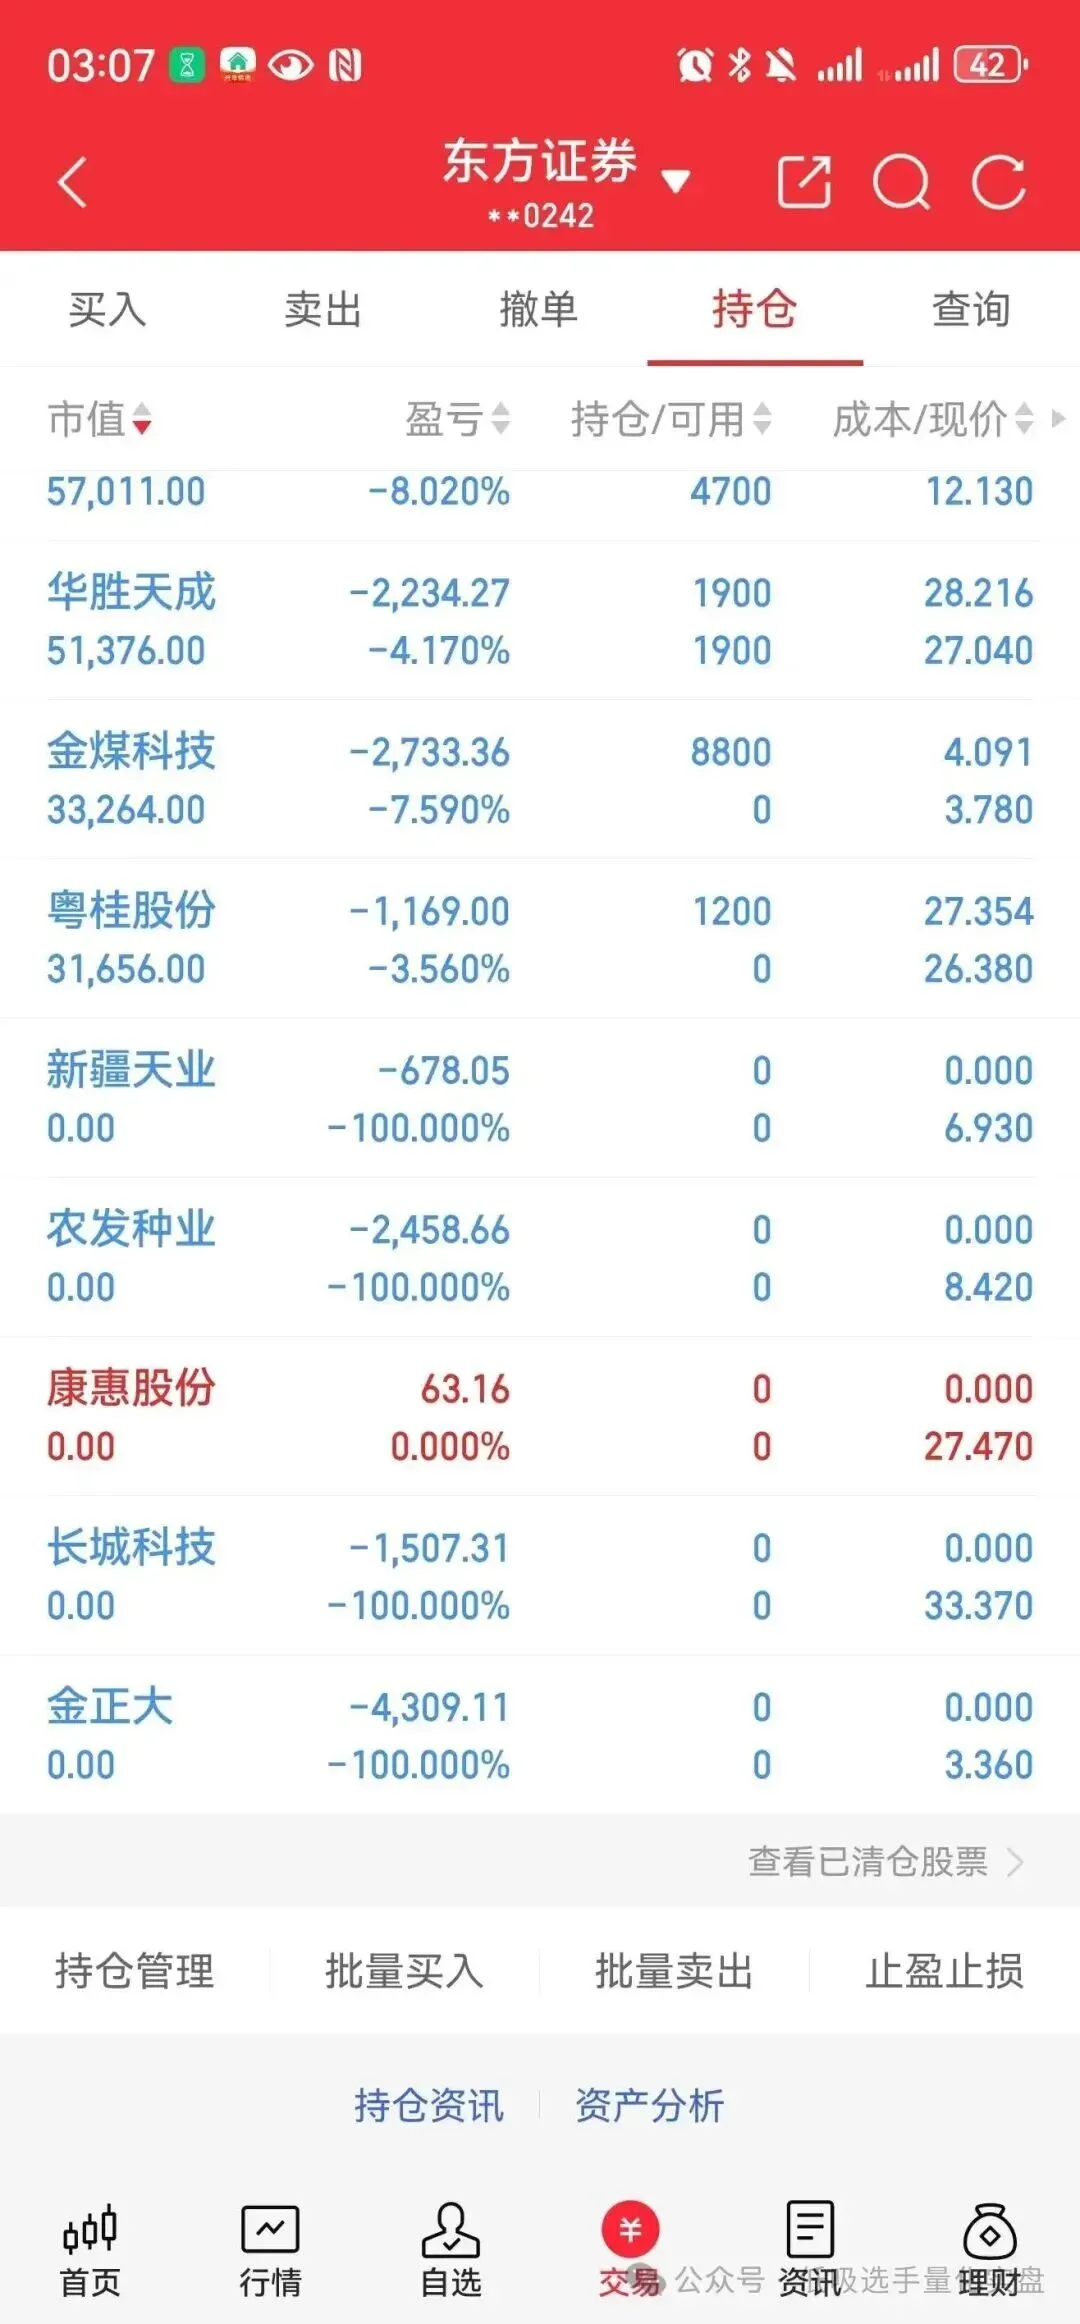Tap the search magnifier icon
The width and height of the screenshot is (1080, 2324).
pyautogui.click(x=901, y=183)
